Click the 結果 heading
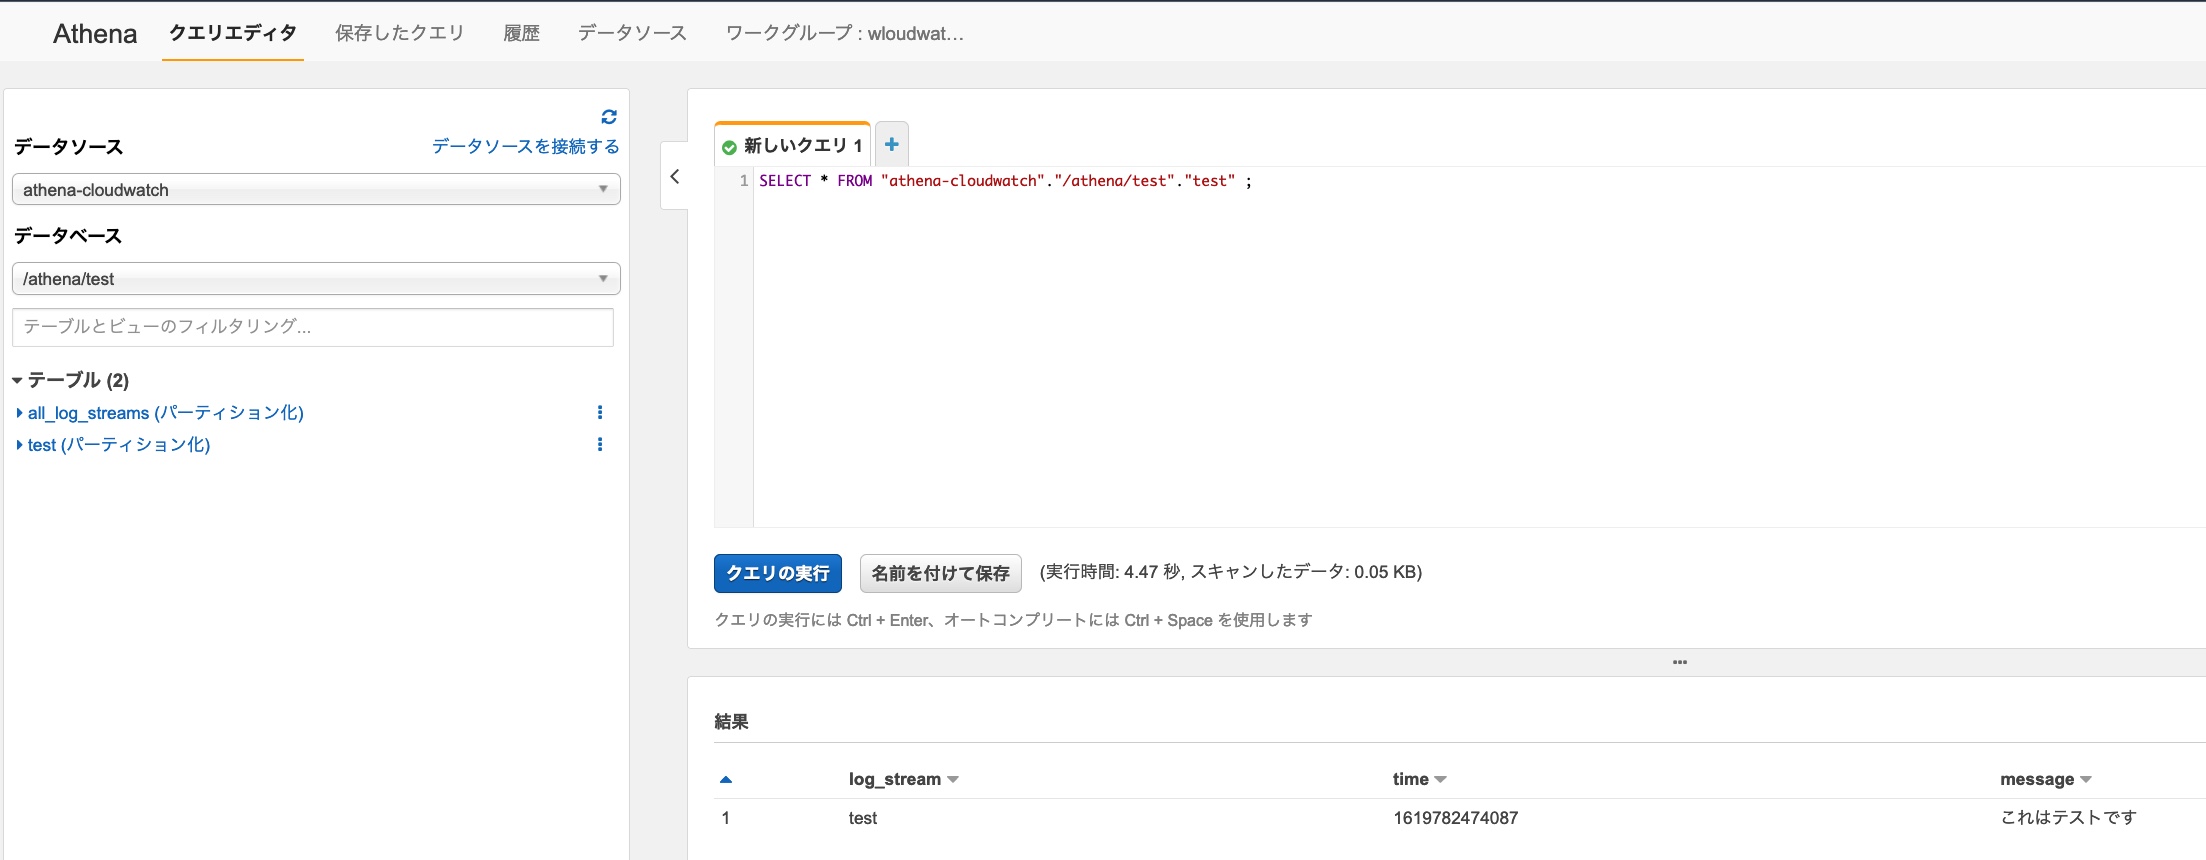Viewport: 2206px width, 860px height. [732, 721]
